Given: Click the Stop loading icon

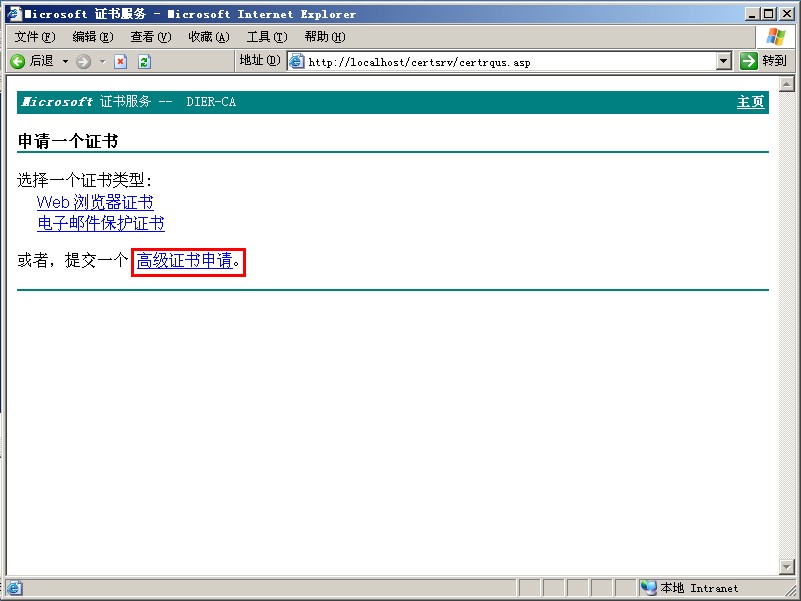Looking at the screenshot, I should coord(121,61).
